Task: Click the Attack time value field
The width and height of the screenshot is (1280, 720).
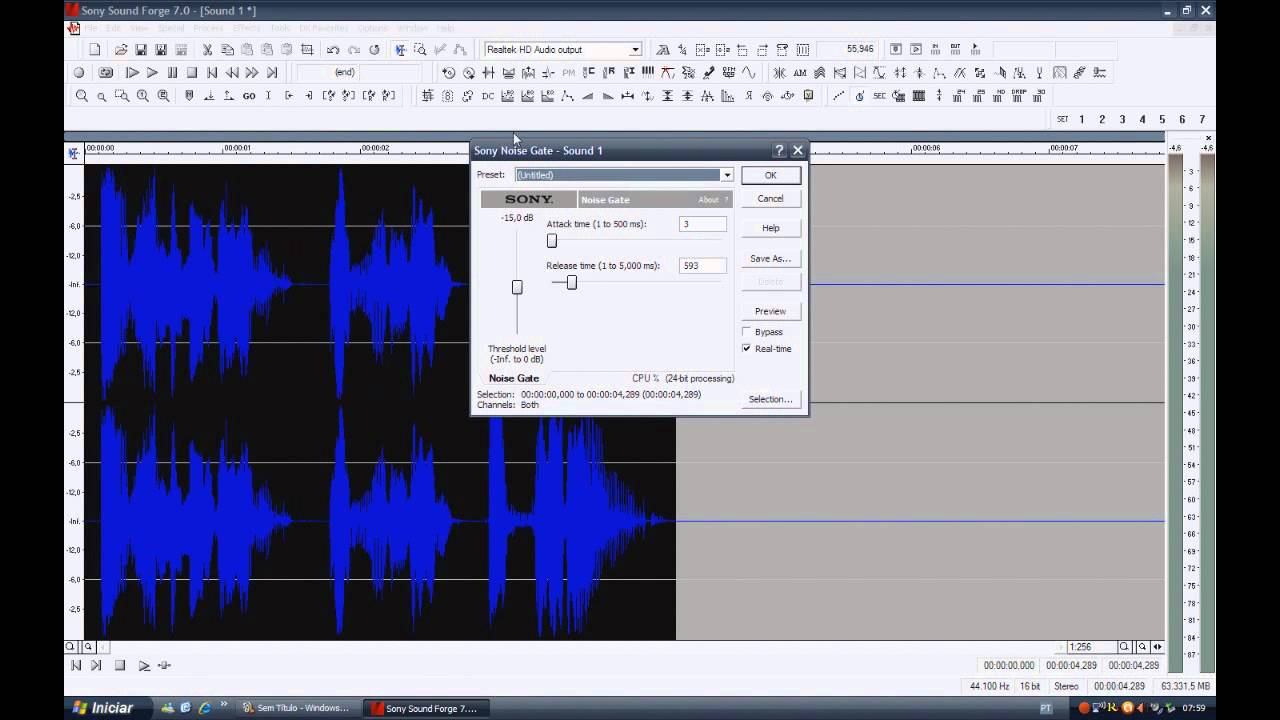Action: pos(702,224)
